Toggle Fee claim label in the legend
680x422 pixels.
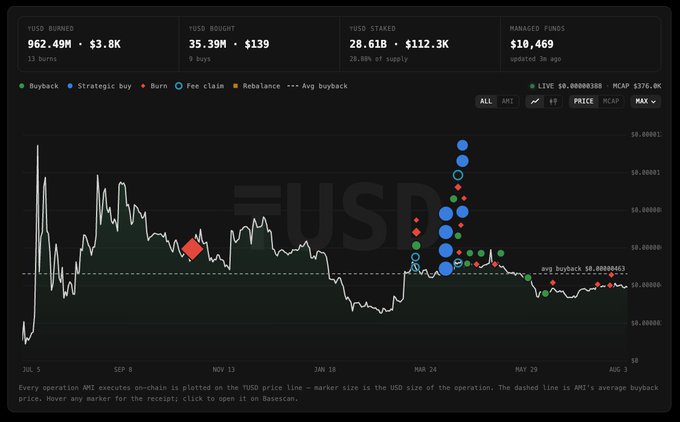coord(205,86)
